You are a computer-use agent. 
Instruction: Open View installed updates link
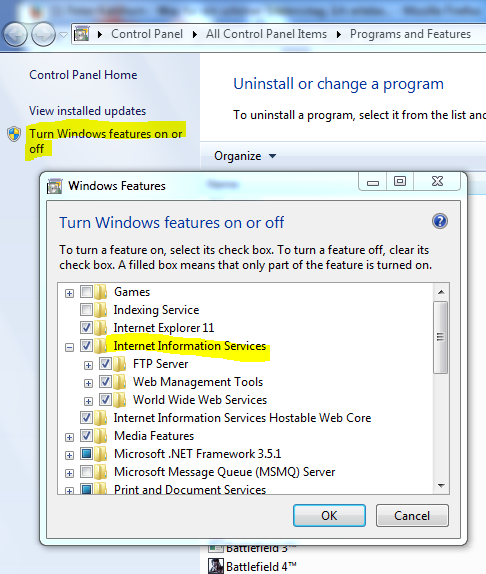pyautogui.click(x=87, y=111)
